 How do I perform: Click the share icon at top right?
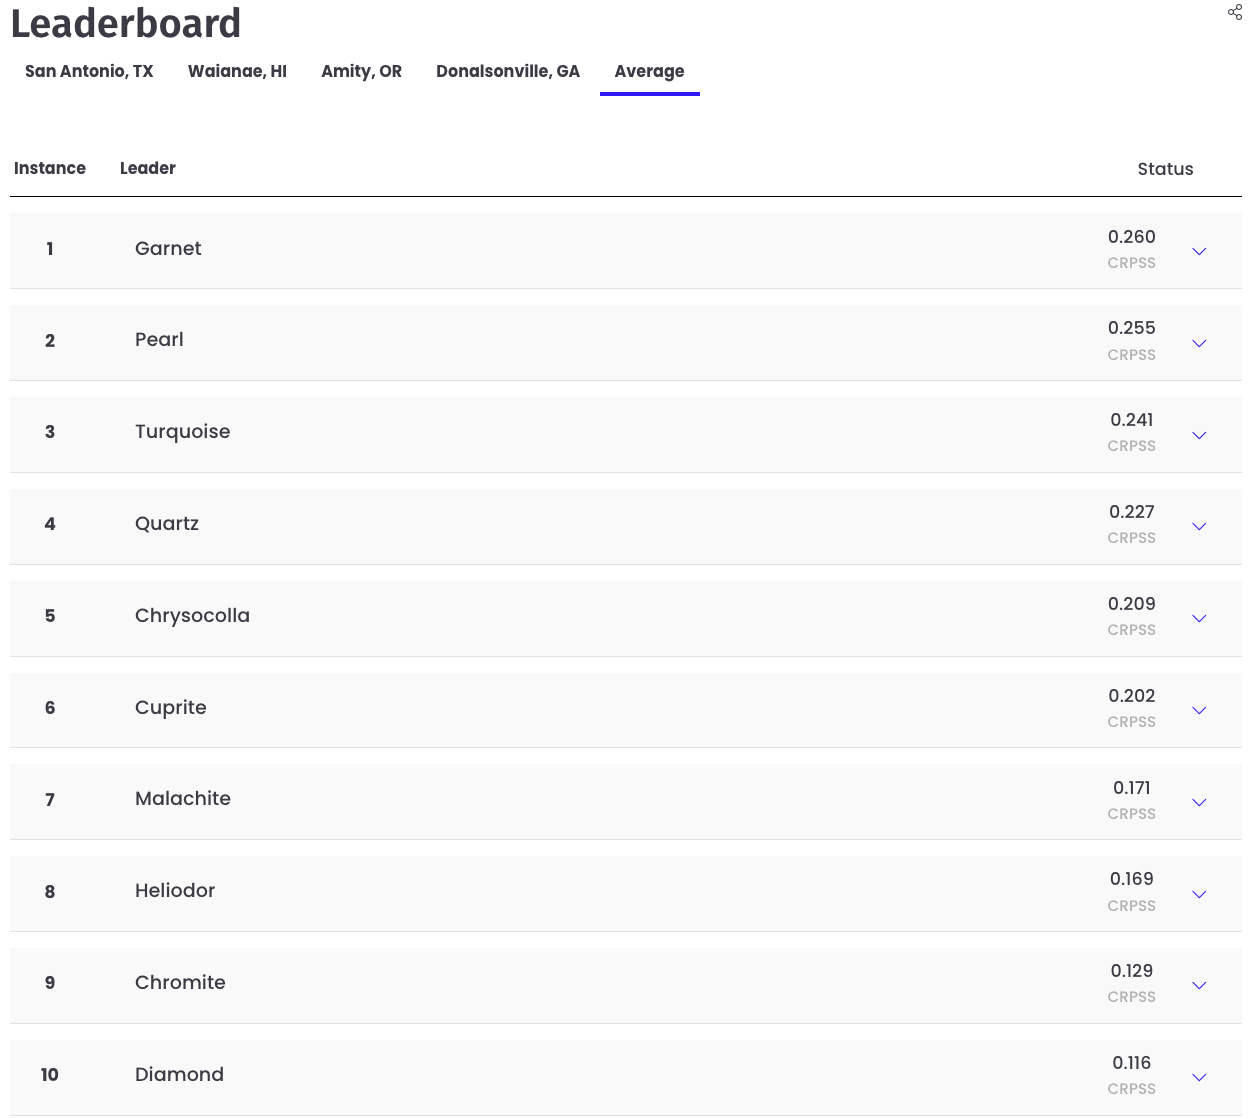tap(1235, 12)
